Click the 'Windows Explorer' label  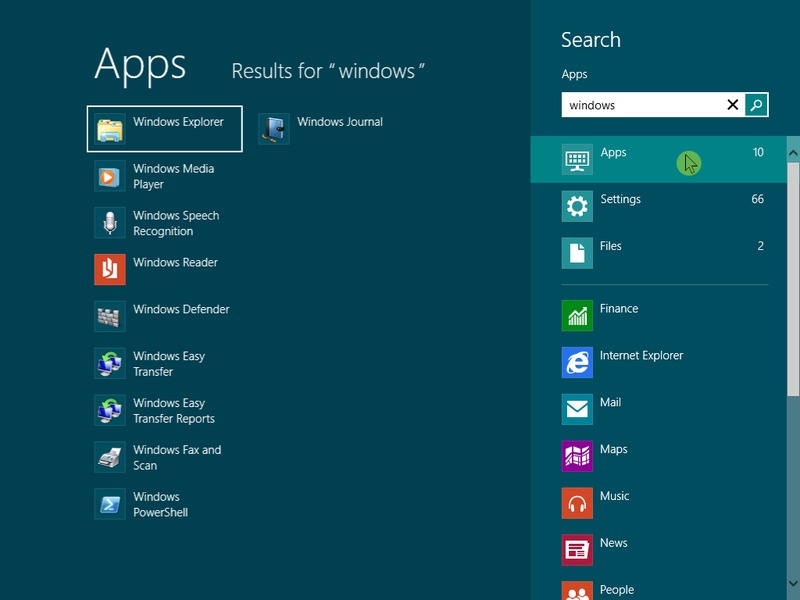point(179,122)
